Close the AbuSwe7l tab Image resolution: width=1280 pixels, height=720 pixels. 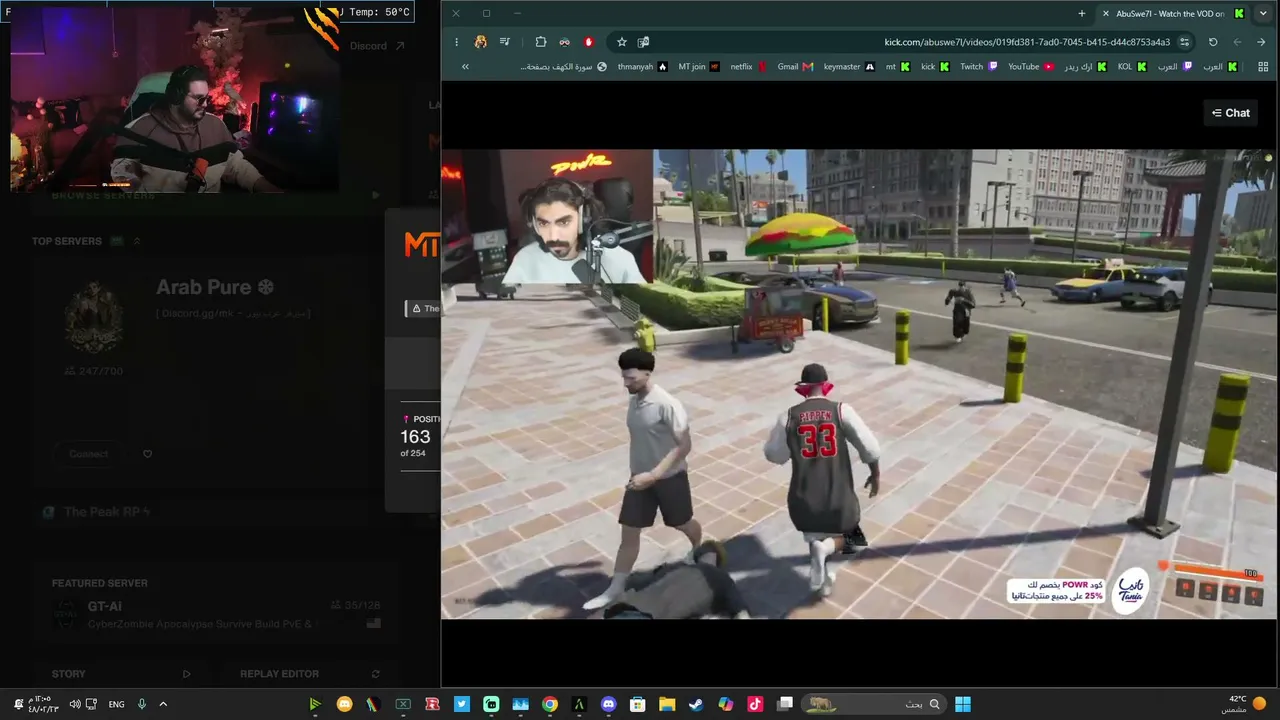click(x=1105, y=13)
